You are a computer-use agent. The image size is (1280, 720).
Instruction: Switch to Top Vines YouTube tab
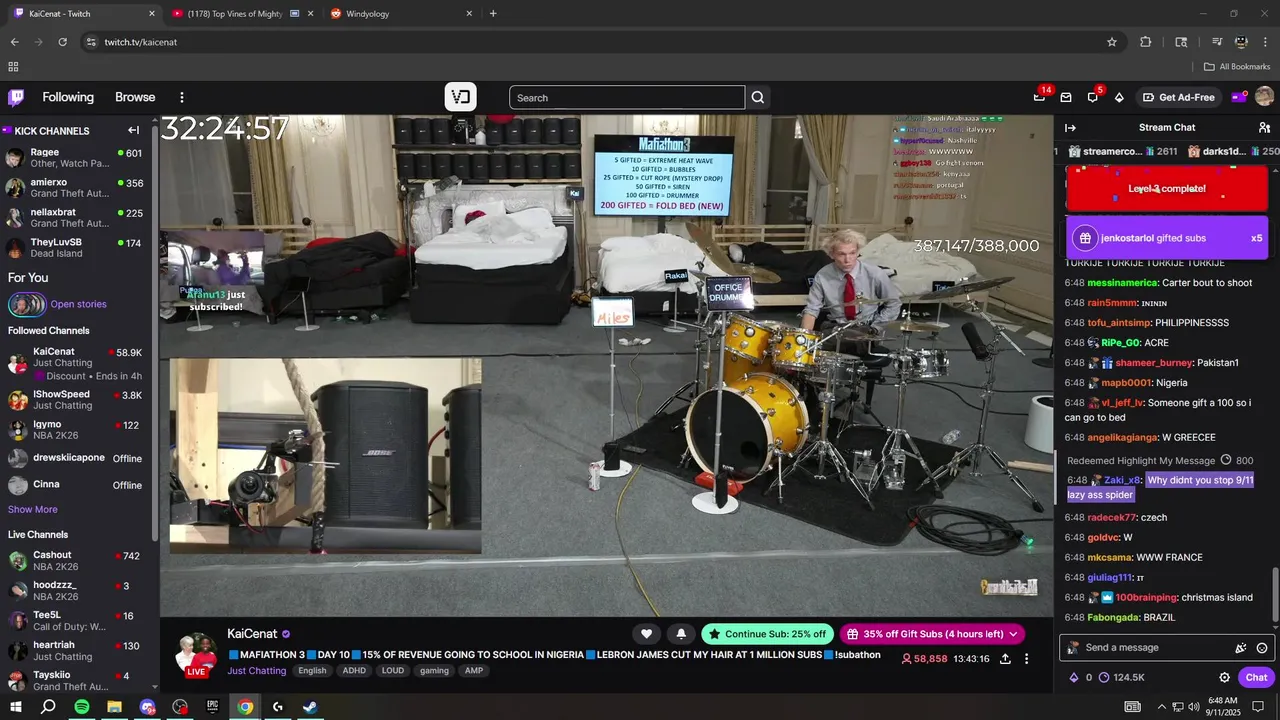tap(243, 14)
